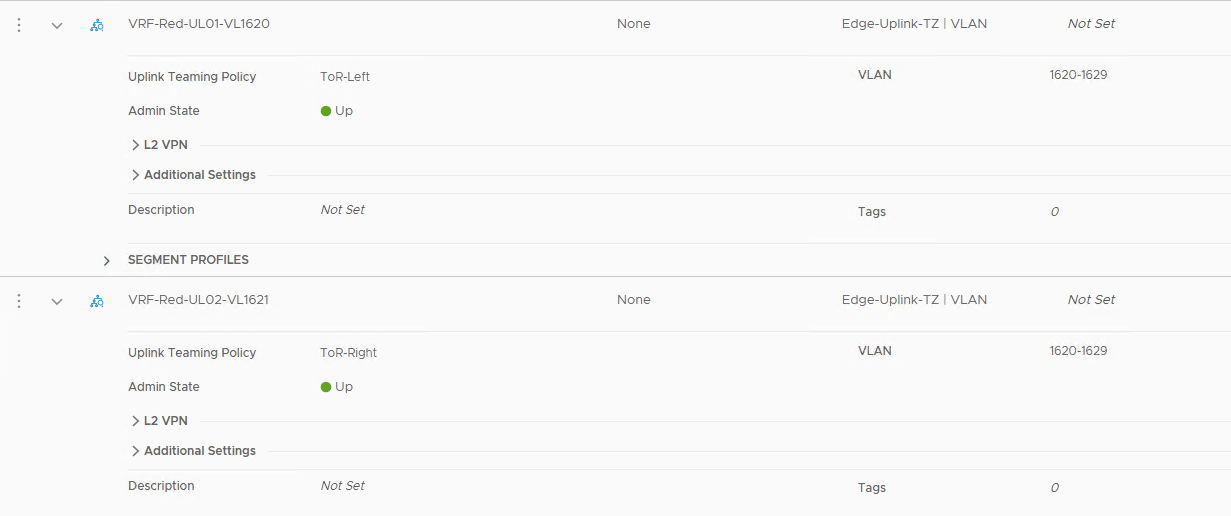Click the ToR-Left teaming policy value
Screen dimensions: 1231x516
coord(345,77)
